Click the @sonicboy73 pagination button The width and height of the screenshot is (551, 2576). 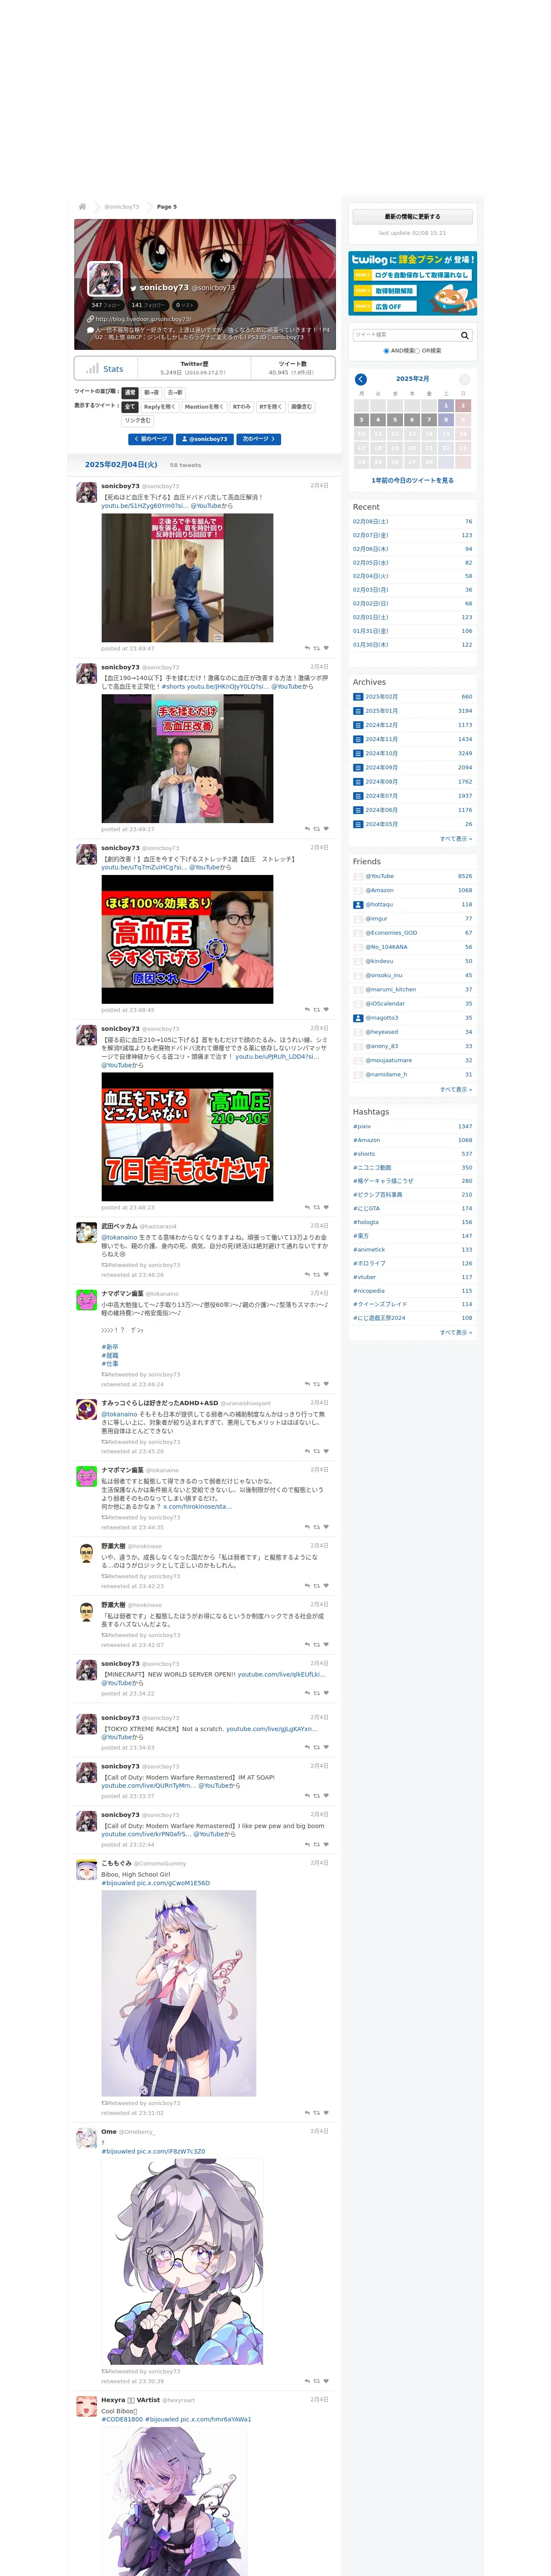point(205,439)
